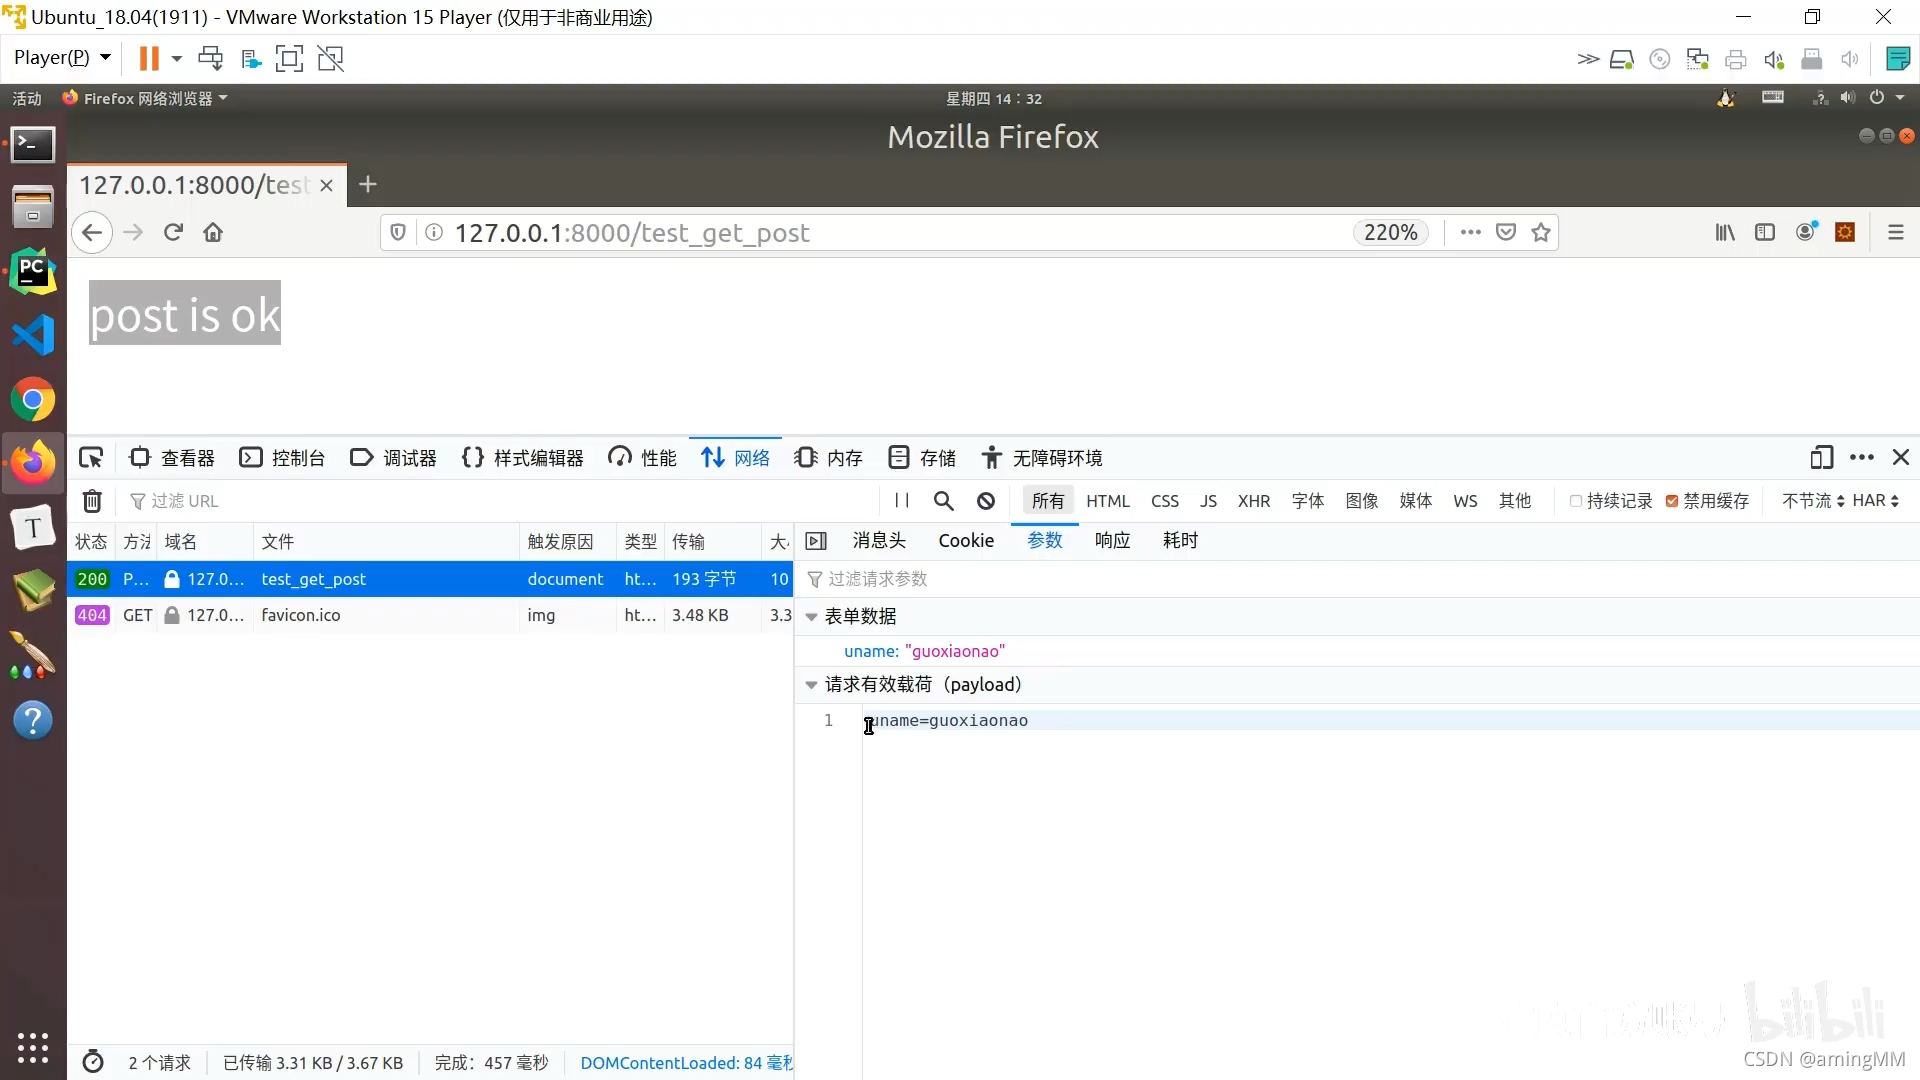Click the 220% zoom level indicator

[x=1390, y=233]
